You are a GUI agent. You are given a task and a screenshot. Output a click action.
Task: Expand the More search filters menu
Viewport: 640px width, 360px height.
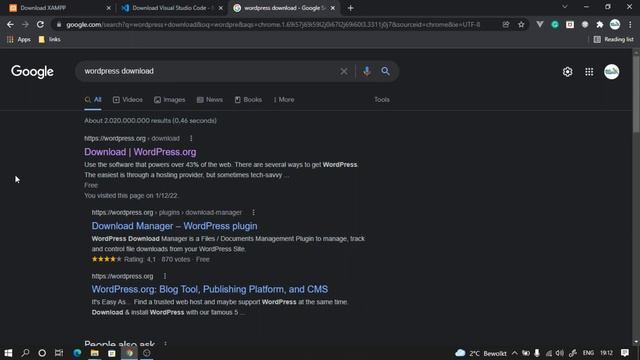click(x=284, y=100)
